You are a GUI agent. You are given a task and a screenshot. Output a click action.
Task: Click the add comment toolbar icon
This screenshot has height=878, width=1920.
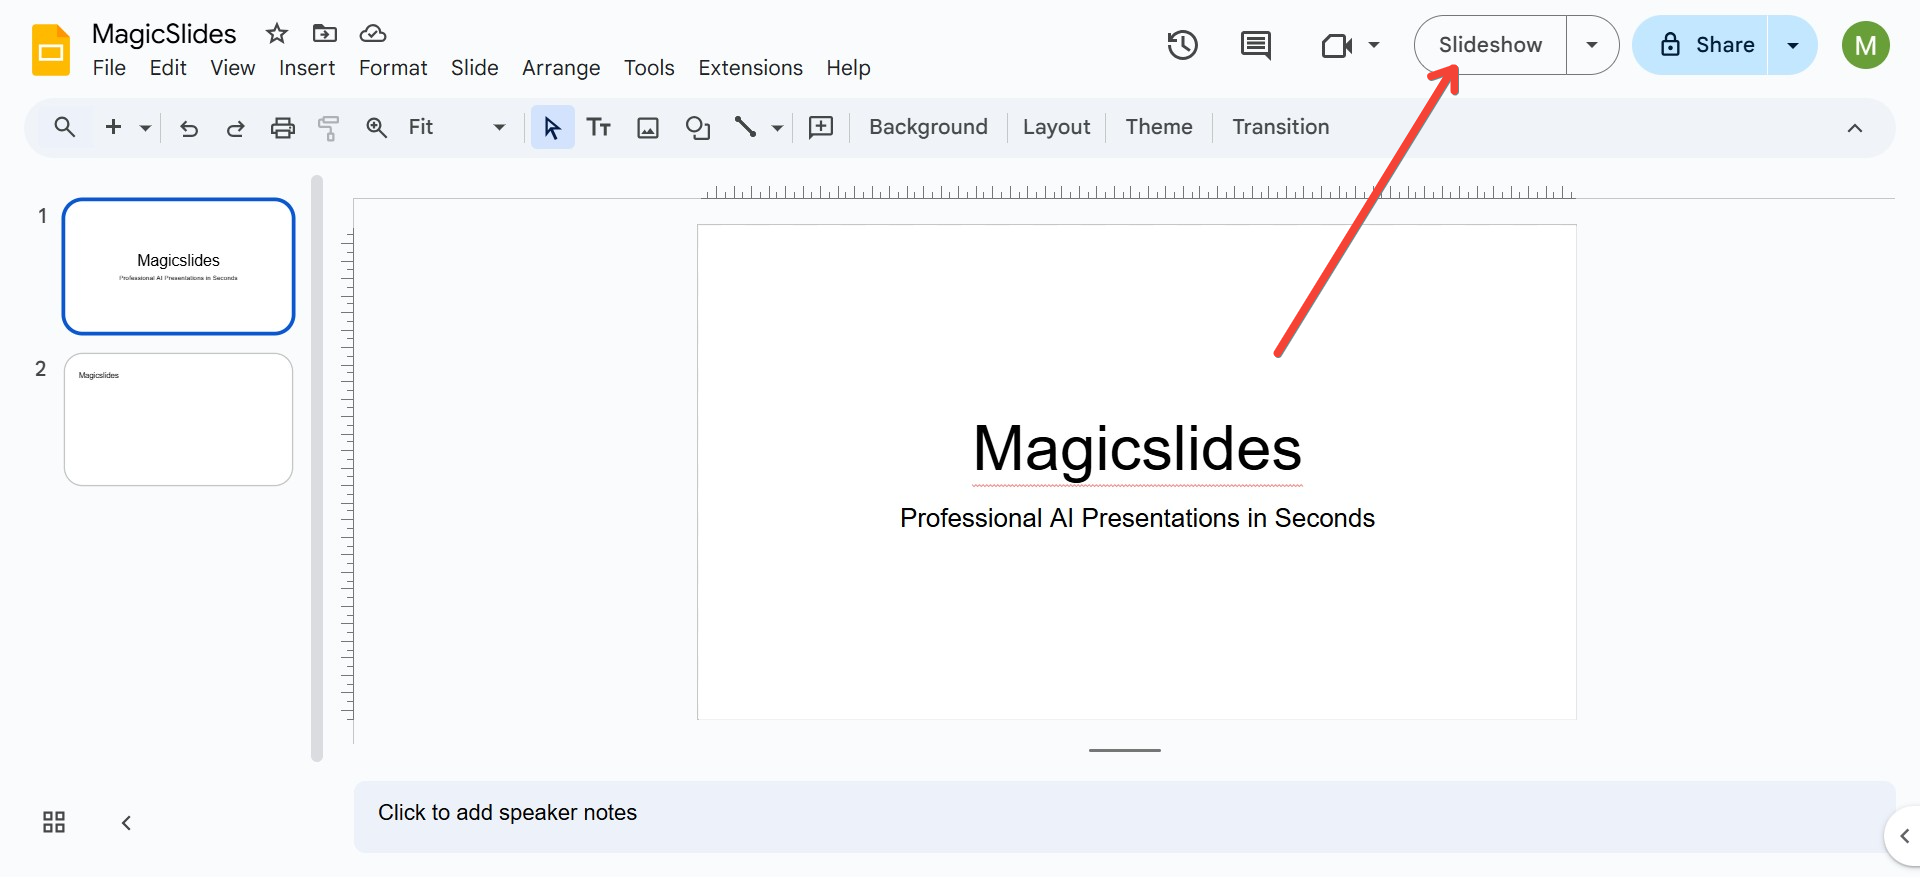coord(821,127)
